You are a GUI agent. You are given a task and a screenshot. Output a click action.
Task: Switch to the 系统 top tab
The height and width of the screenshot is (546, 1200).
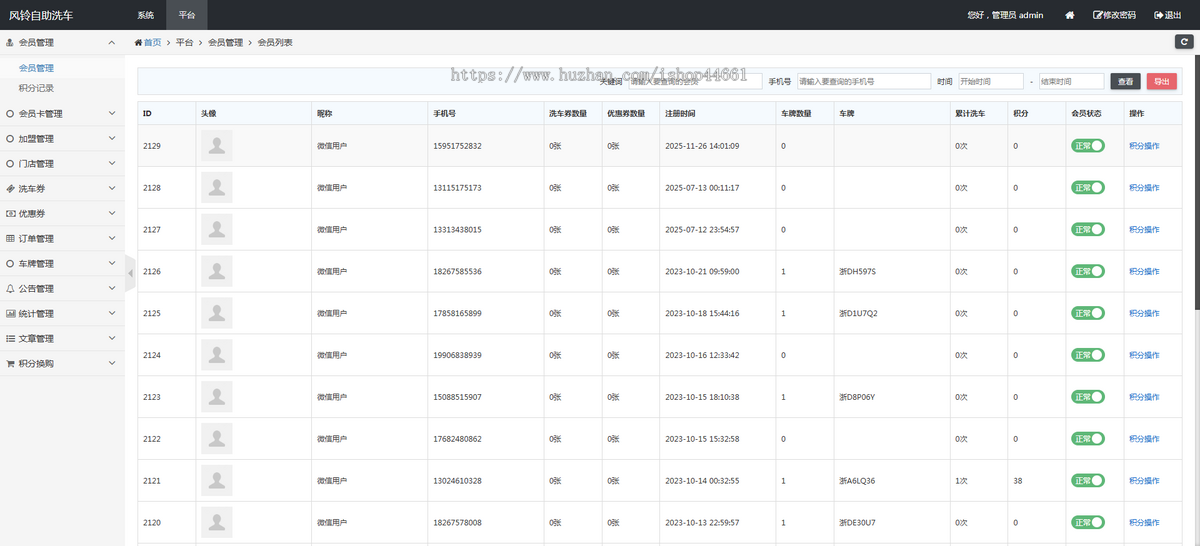point(146,15)
